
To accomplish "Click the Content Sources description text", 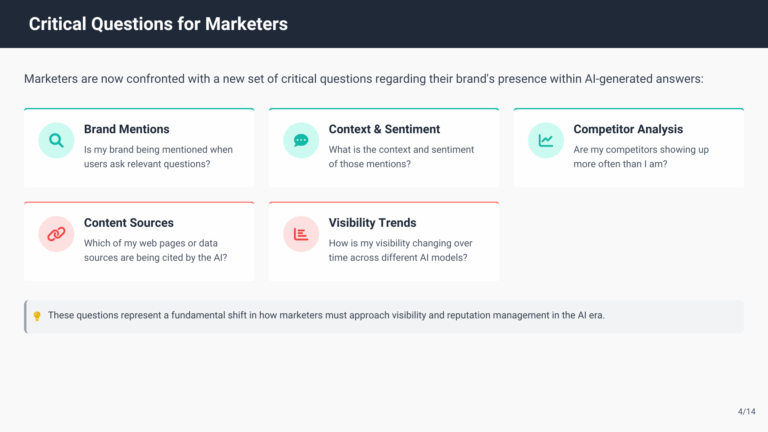I will (x=155, y=250).
